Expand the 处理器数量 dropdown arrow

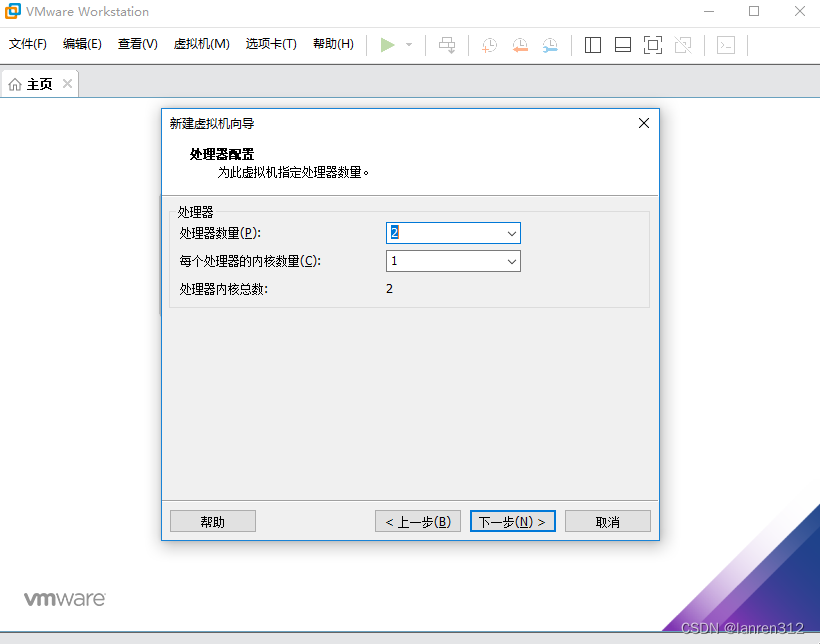point(511,233)
